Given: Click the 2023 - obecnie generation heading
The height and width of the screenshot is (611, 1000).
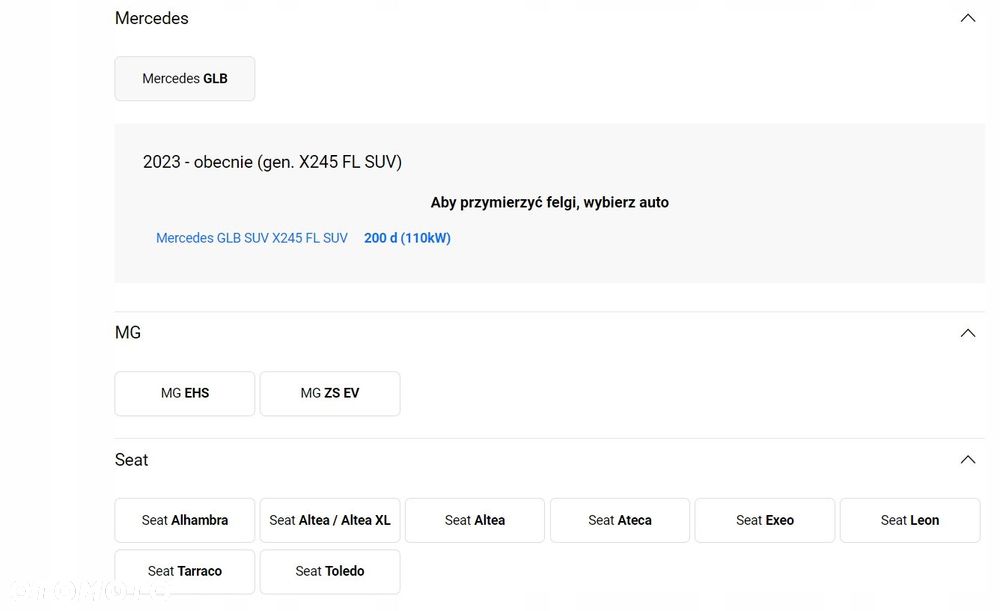Looking at the screenshot, I should pos(272,162).
